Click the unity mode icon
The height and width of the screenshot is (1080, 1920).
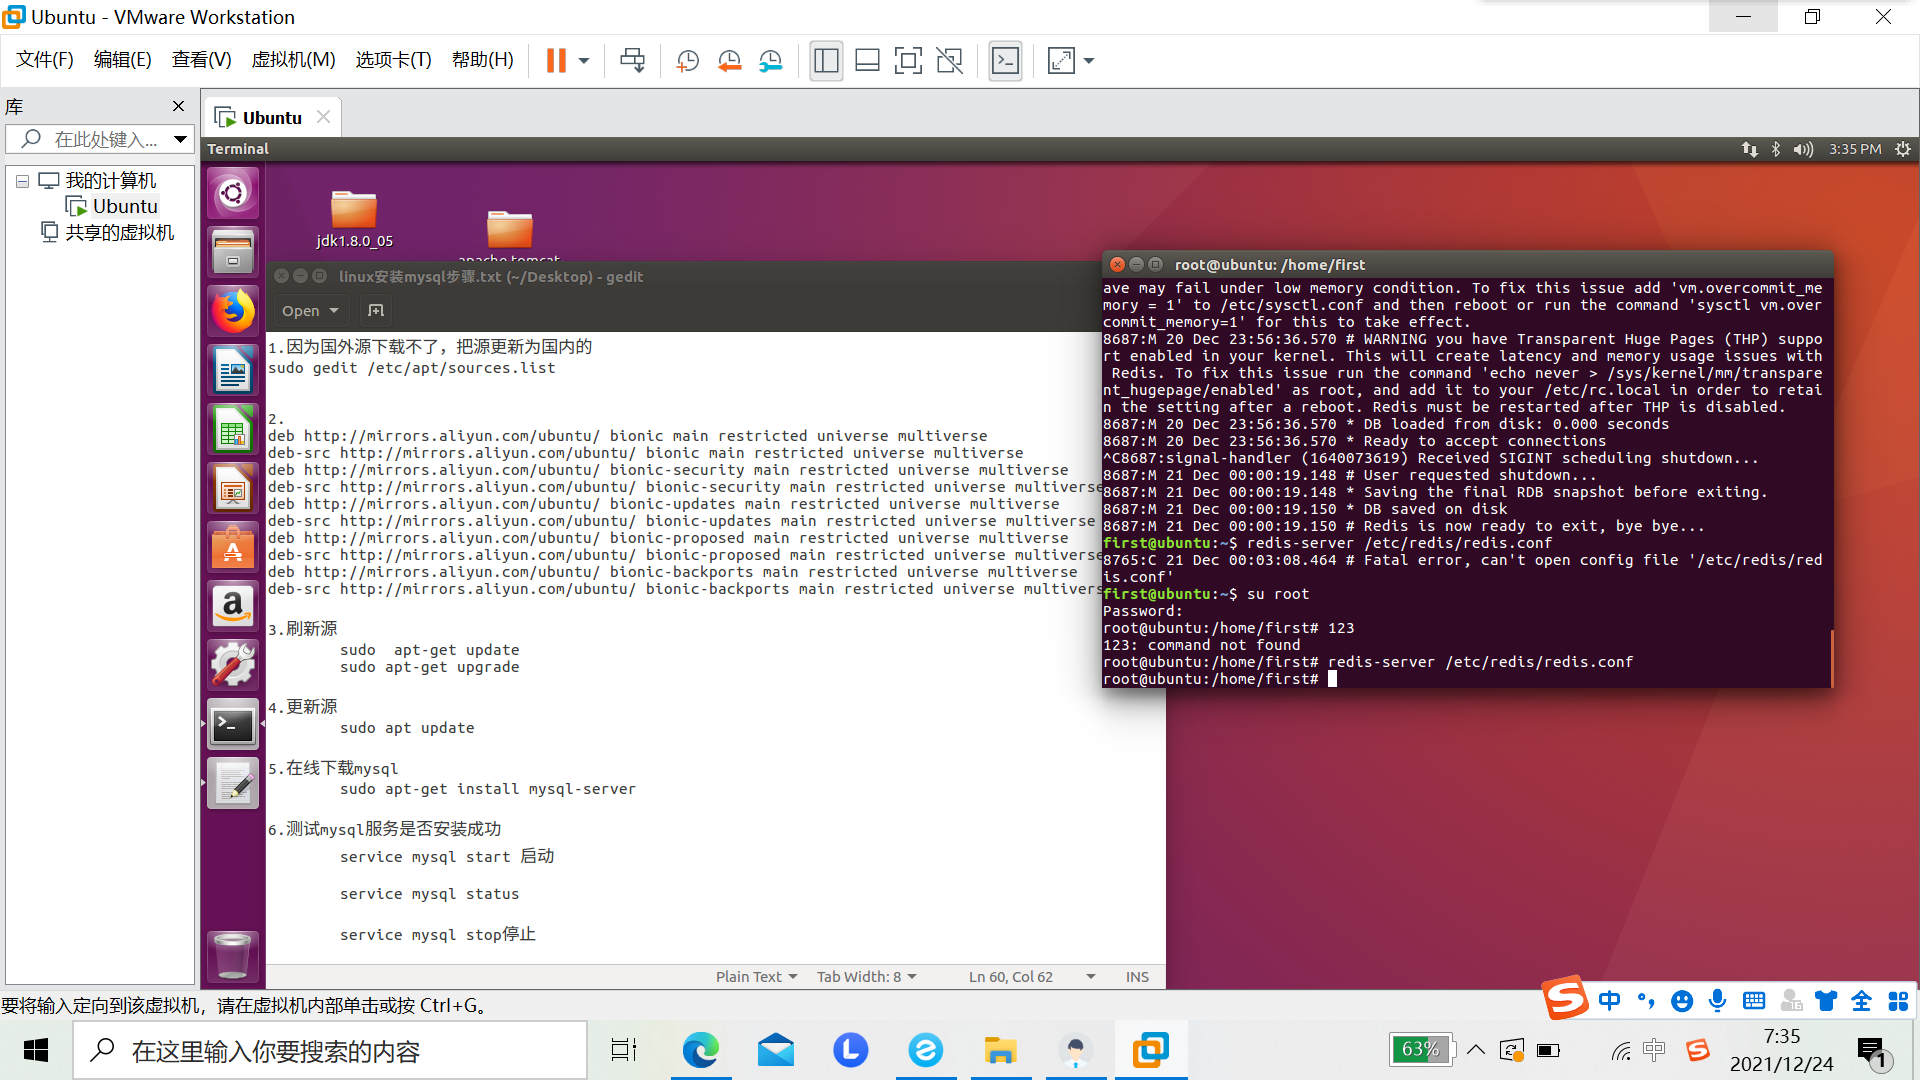click(x=949, y=61)
